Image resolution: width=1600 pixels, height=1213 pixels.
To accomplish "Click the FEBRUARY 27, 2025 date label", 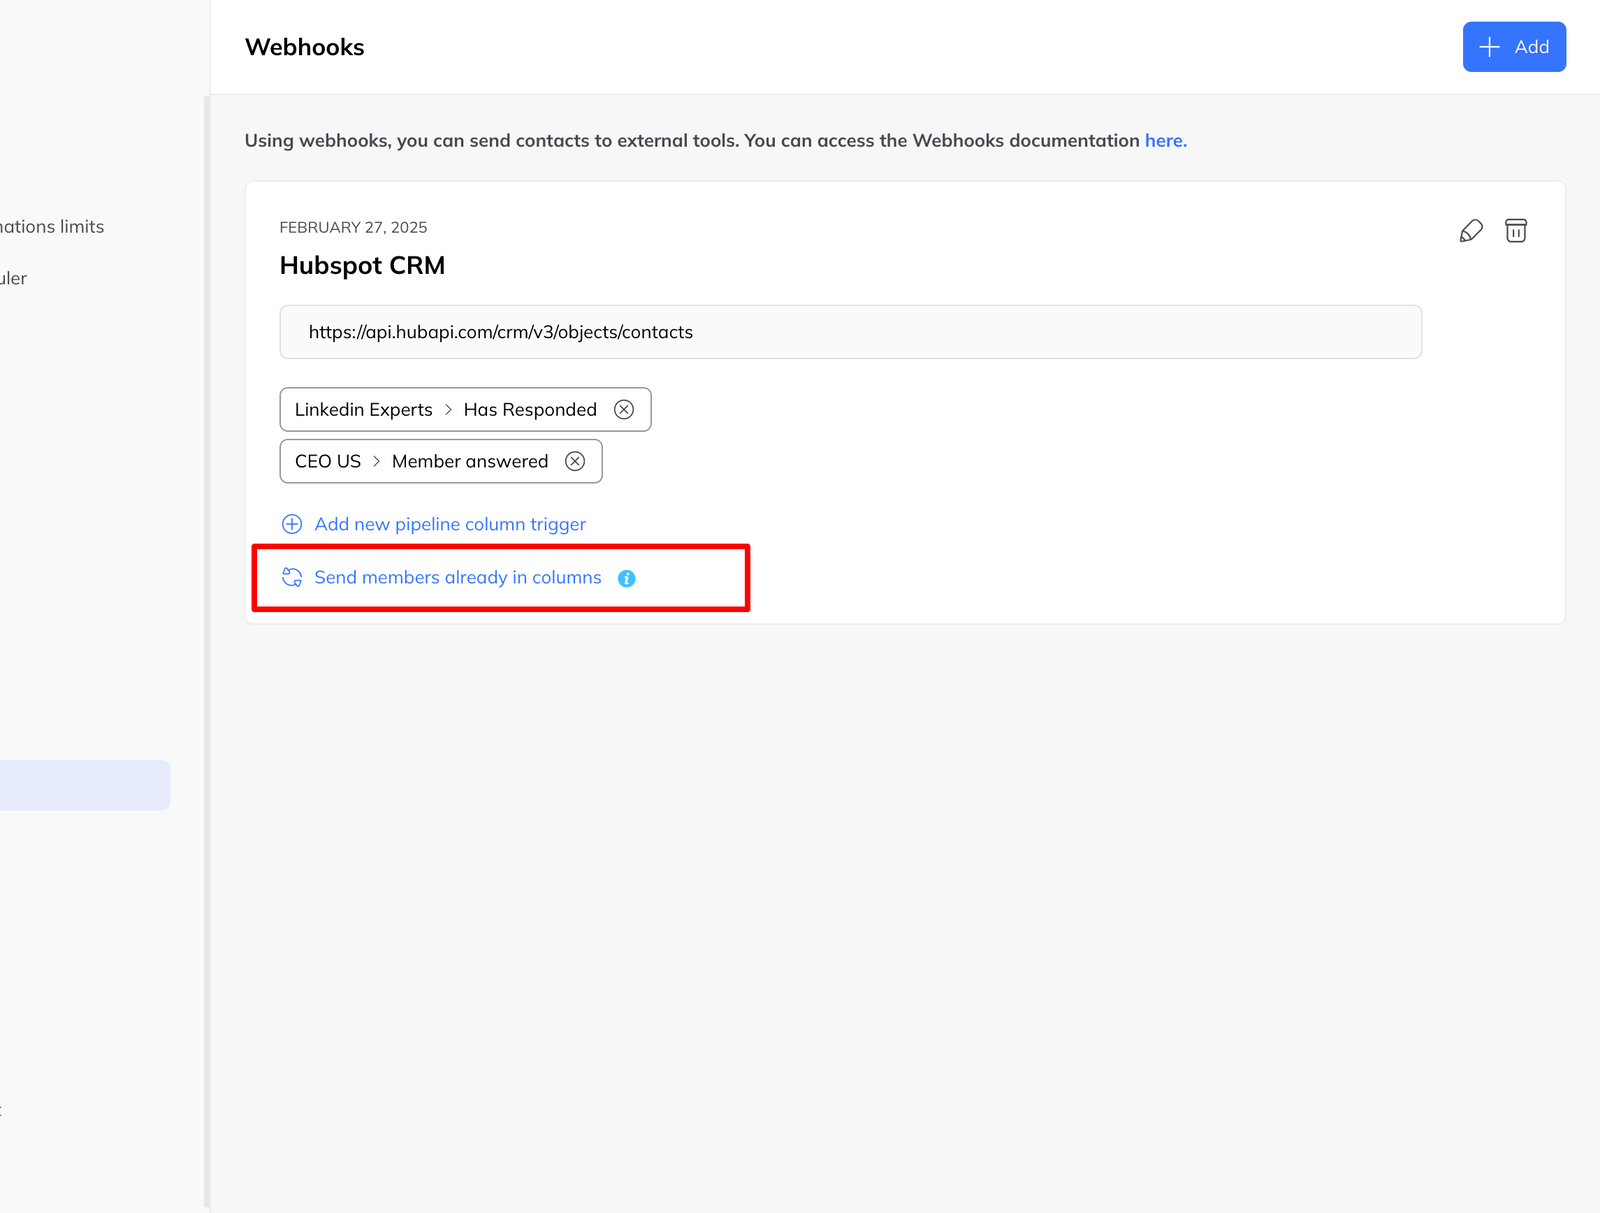I will coord(353,228).
